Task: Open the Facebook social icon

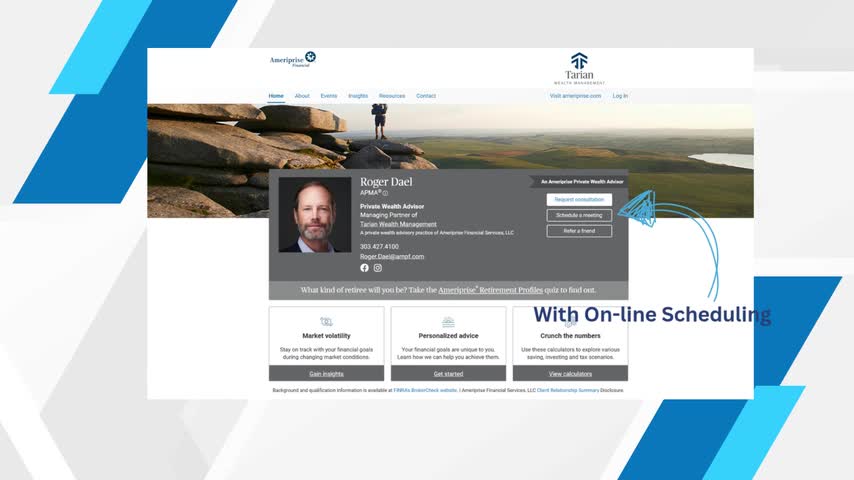Action: [364, 268]
